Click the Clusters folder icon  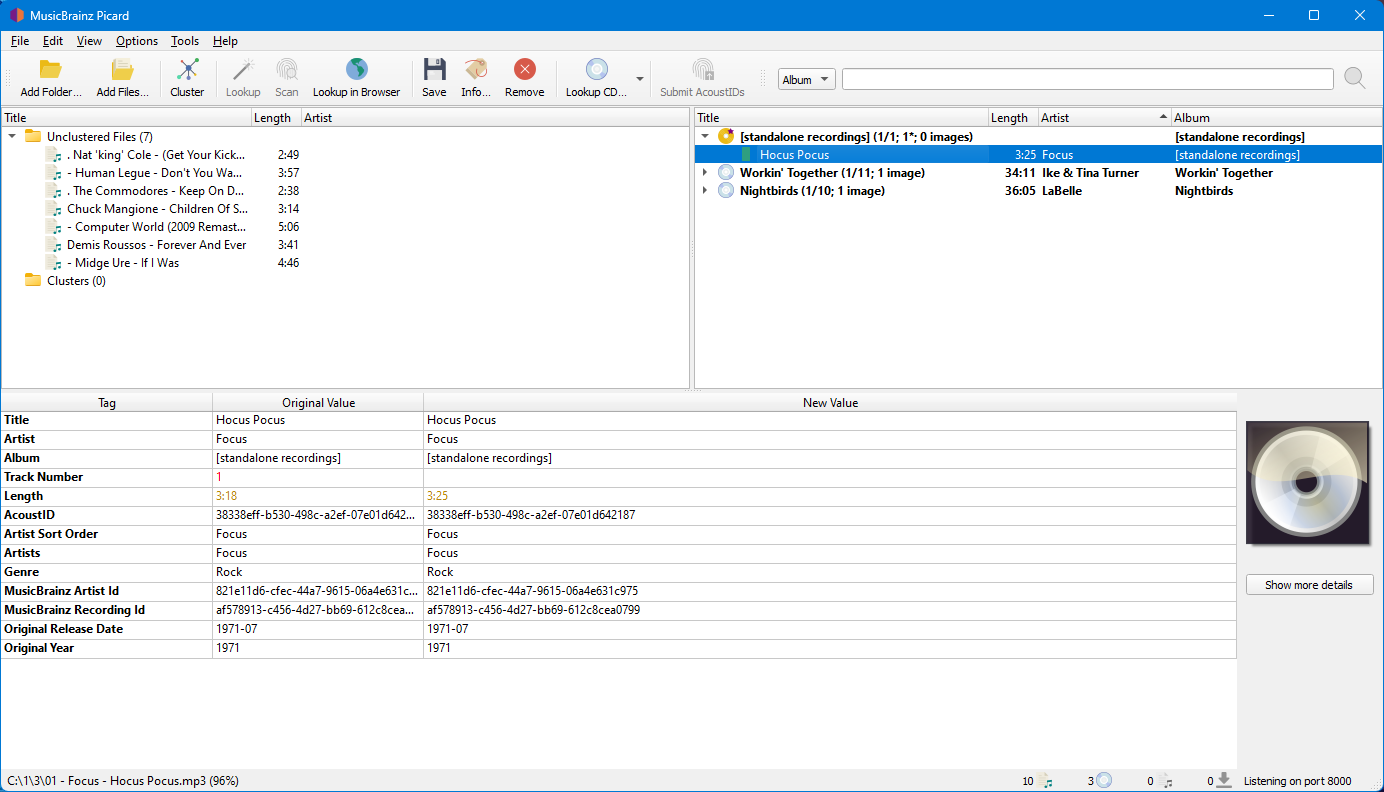point(33,280)
